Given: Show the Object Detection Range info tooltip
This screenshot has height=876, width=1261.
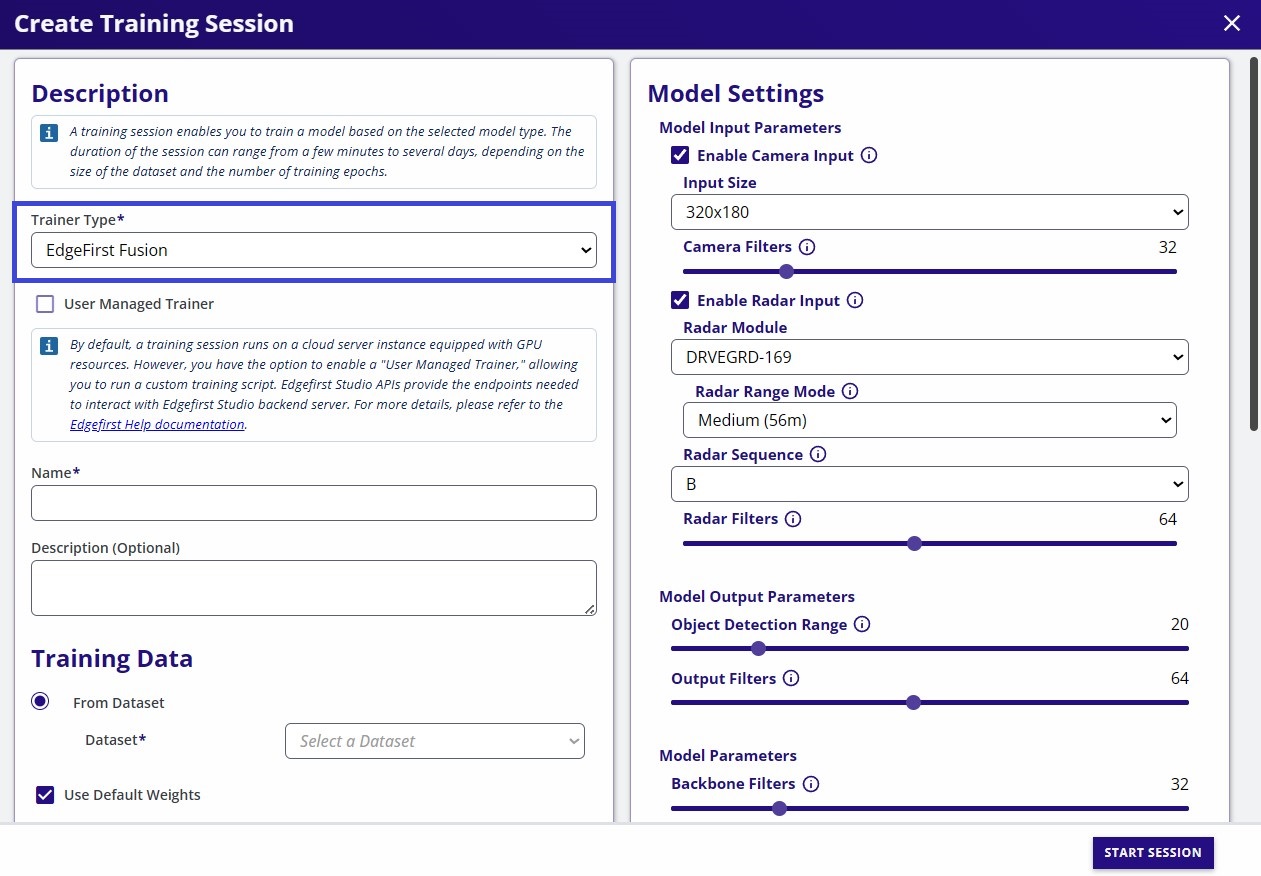Looking at the screenshot, I should click(861, 624).
